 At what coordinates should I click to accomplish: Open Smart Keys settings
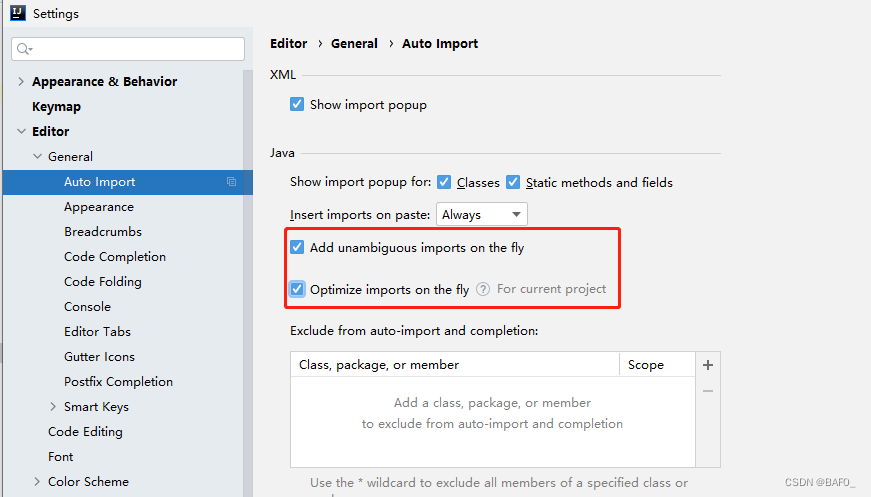(96, 406)
